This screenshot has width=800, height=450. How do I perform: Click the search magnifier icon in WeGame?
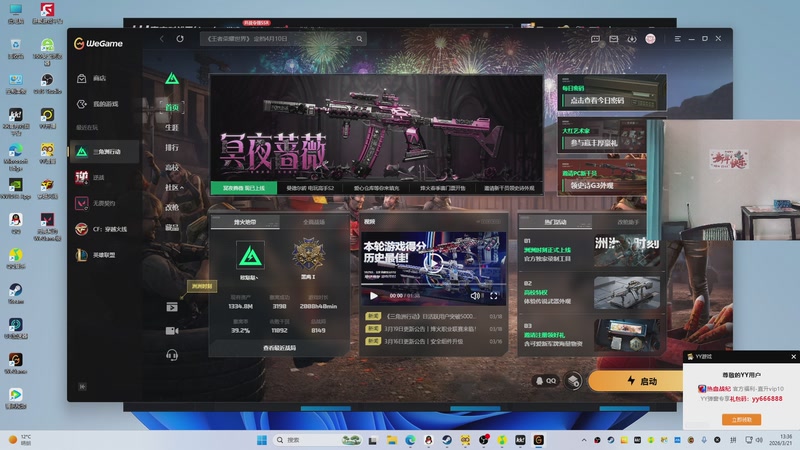359,39
